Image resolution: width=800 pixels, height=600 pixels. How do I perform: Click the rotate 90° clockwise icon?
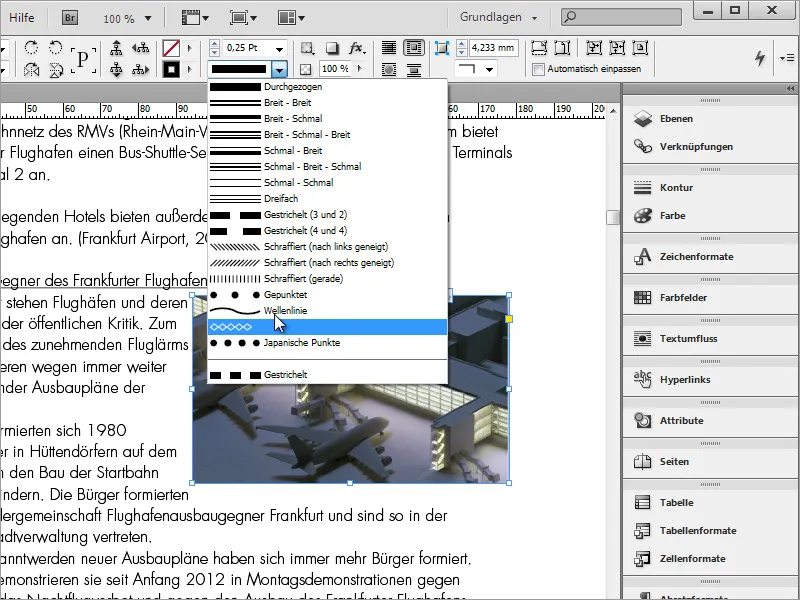[31, 47]
